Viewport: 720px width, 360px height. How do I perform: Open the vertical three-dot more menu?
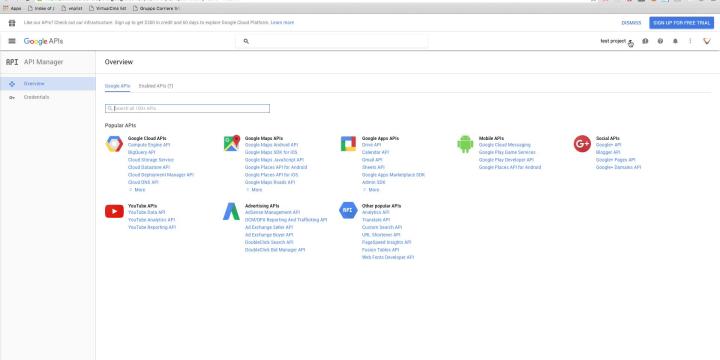point(690,41)
